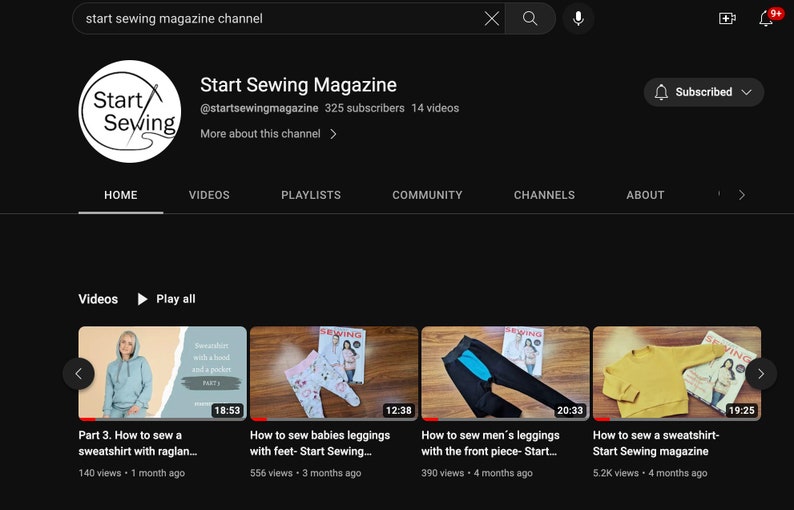The height and width of the screenshot is (510, 794).
Task: Clear the search box with the X icon
Action: click(492, 19)
